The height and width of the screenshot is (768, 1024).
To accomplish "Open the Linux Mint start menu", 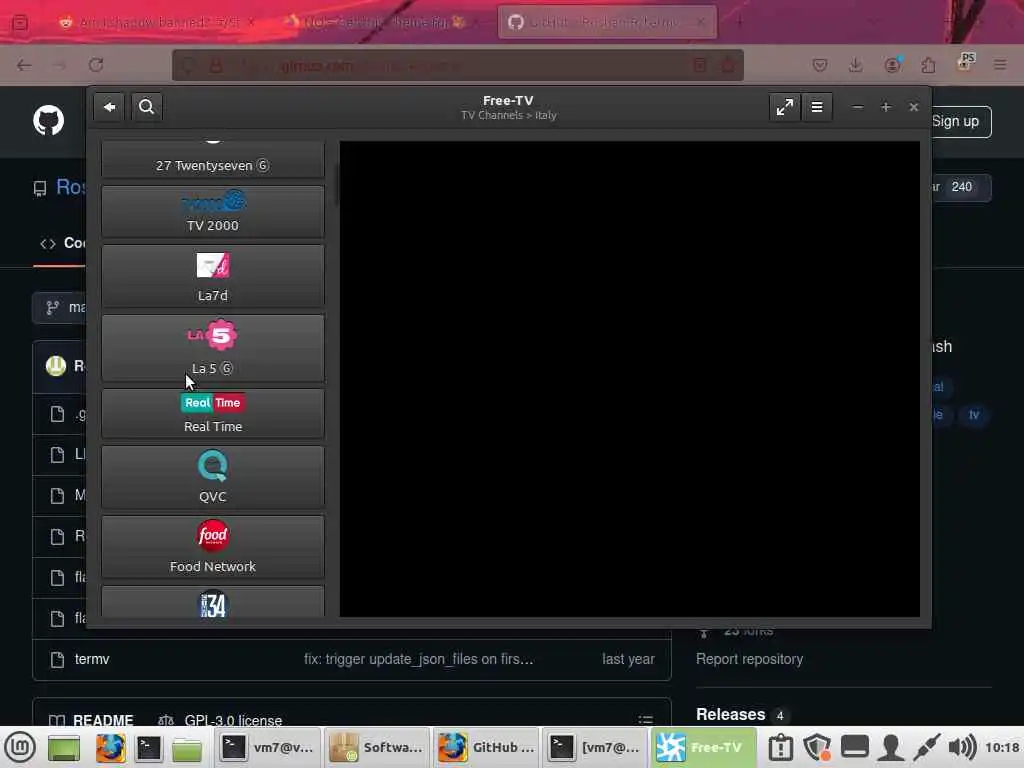I will 20,747.
